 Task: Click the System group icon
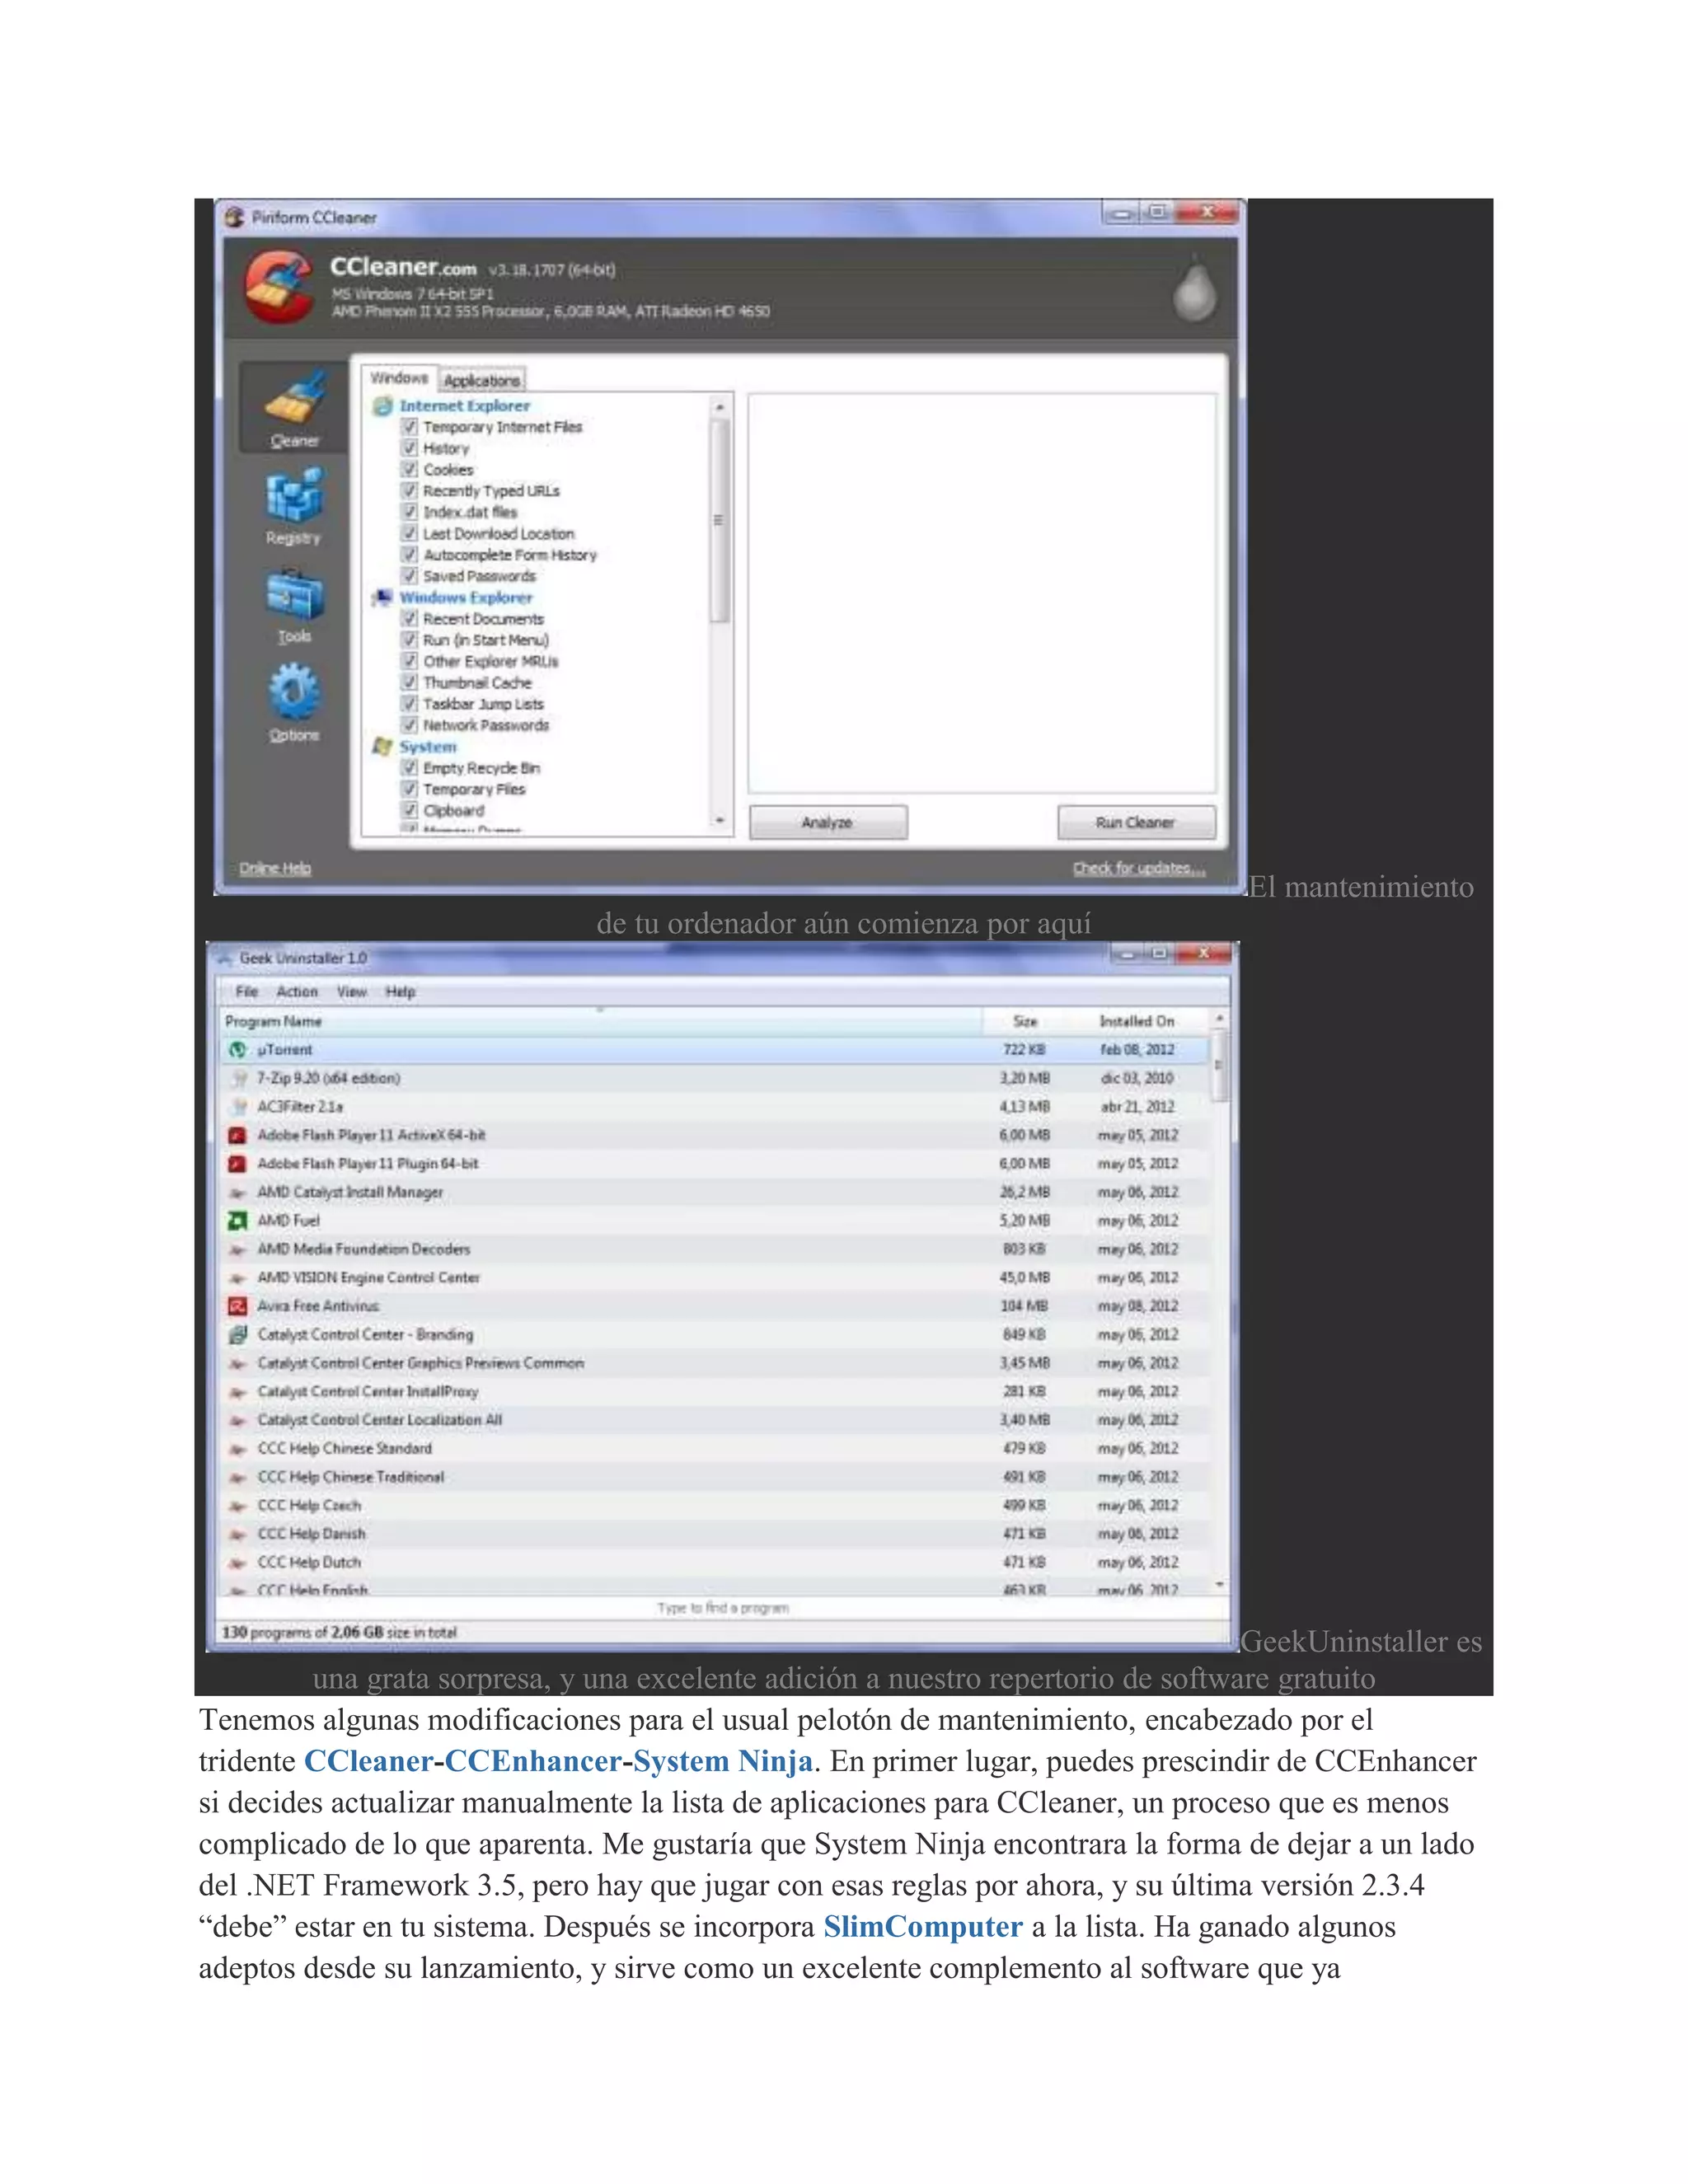point(382,747)
